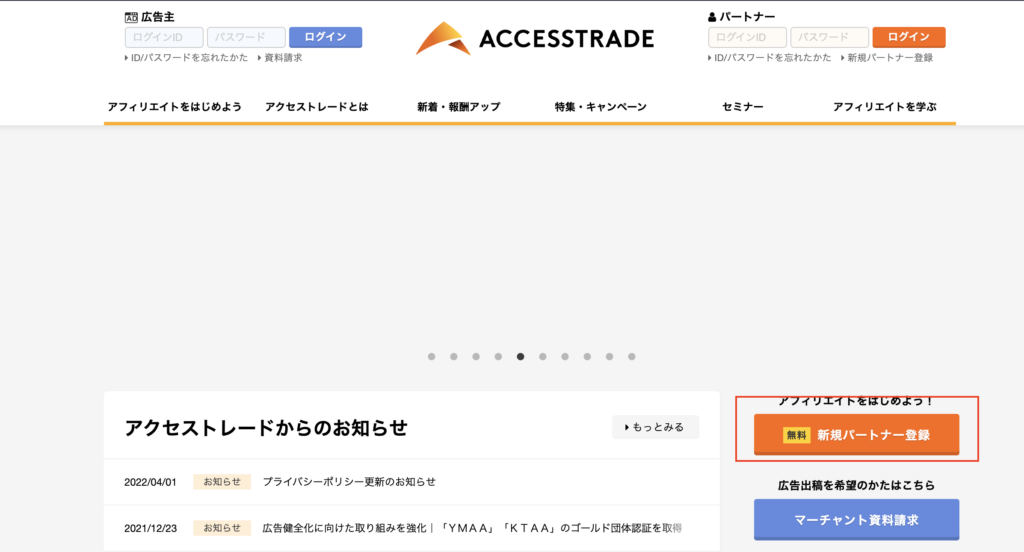Click the 2022/04/01 date text
This screenshot has height=552, width=1024.
[150, 482]
